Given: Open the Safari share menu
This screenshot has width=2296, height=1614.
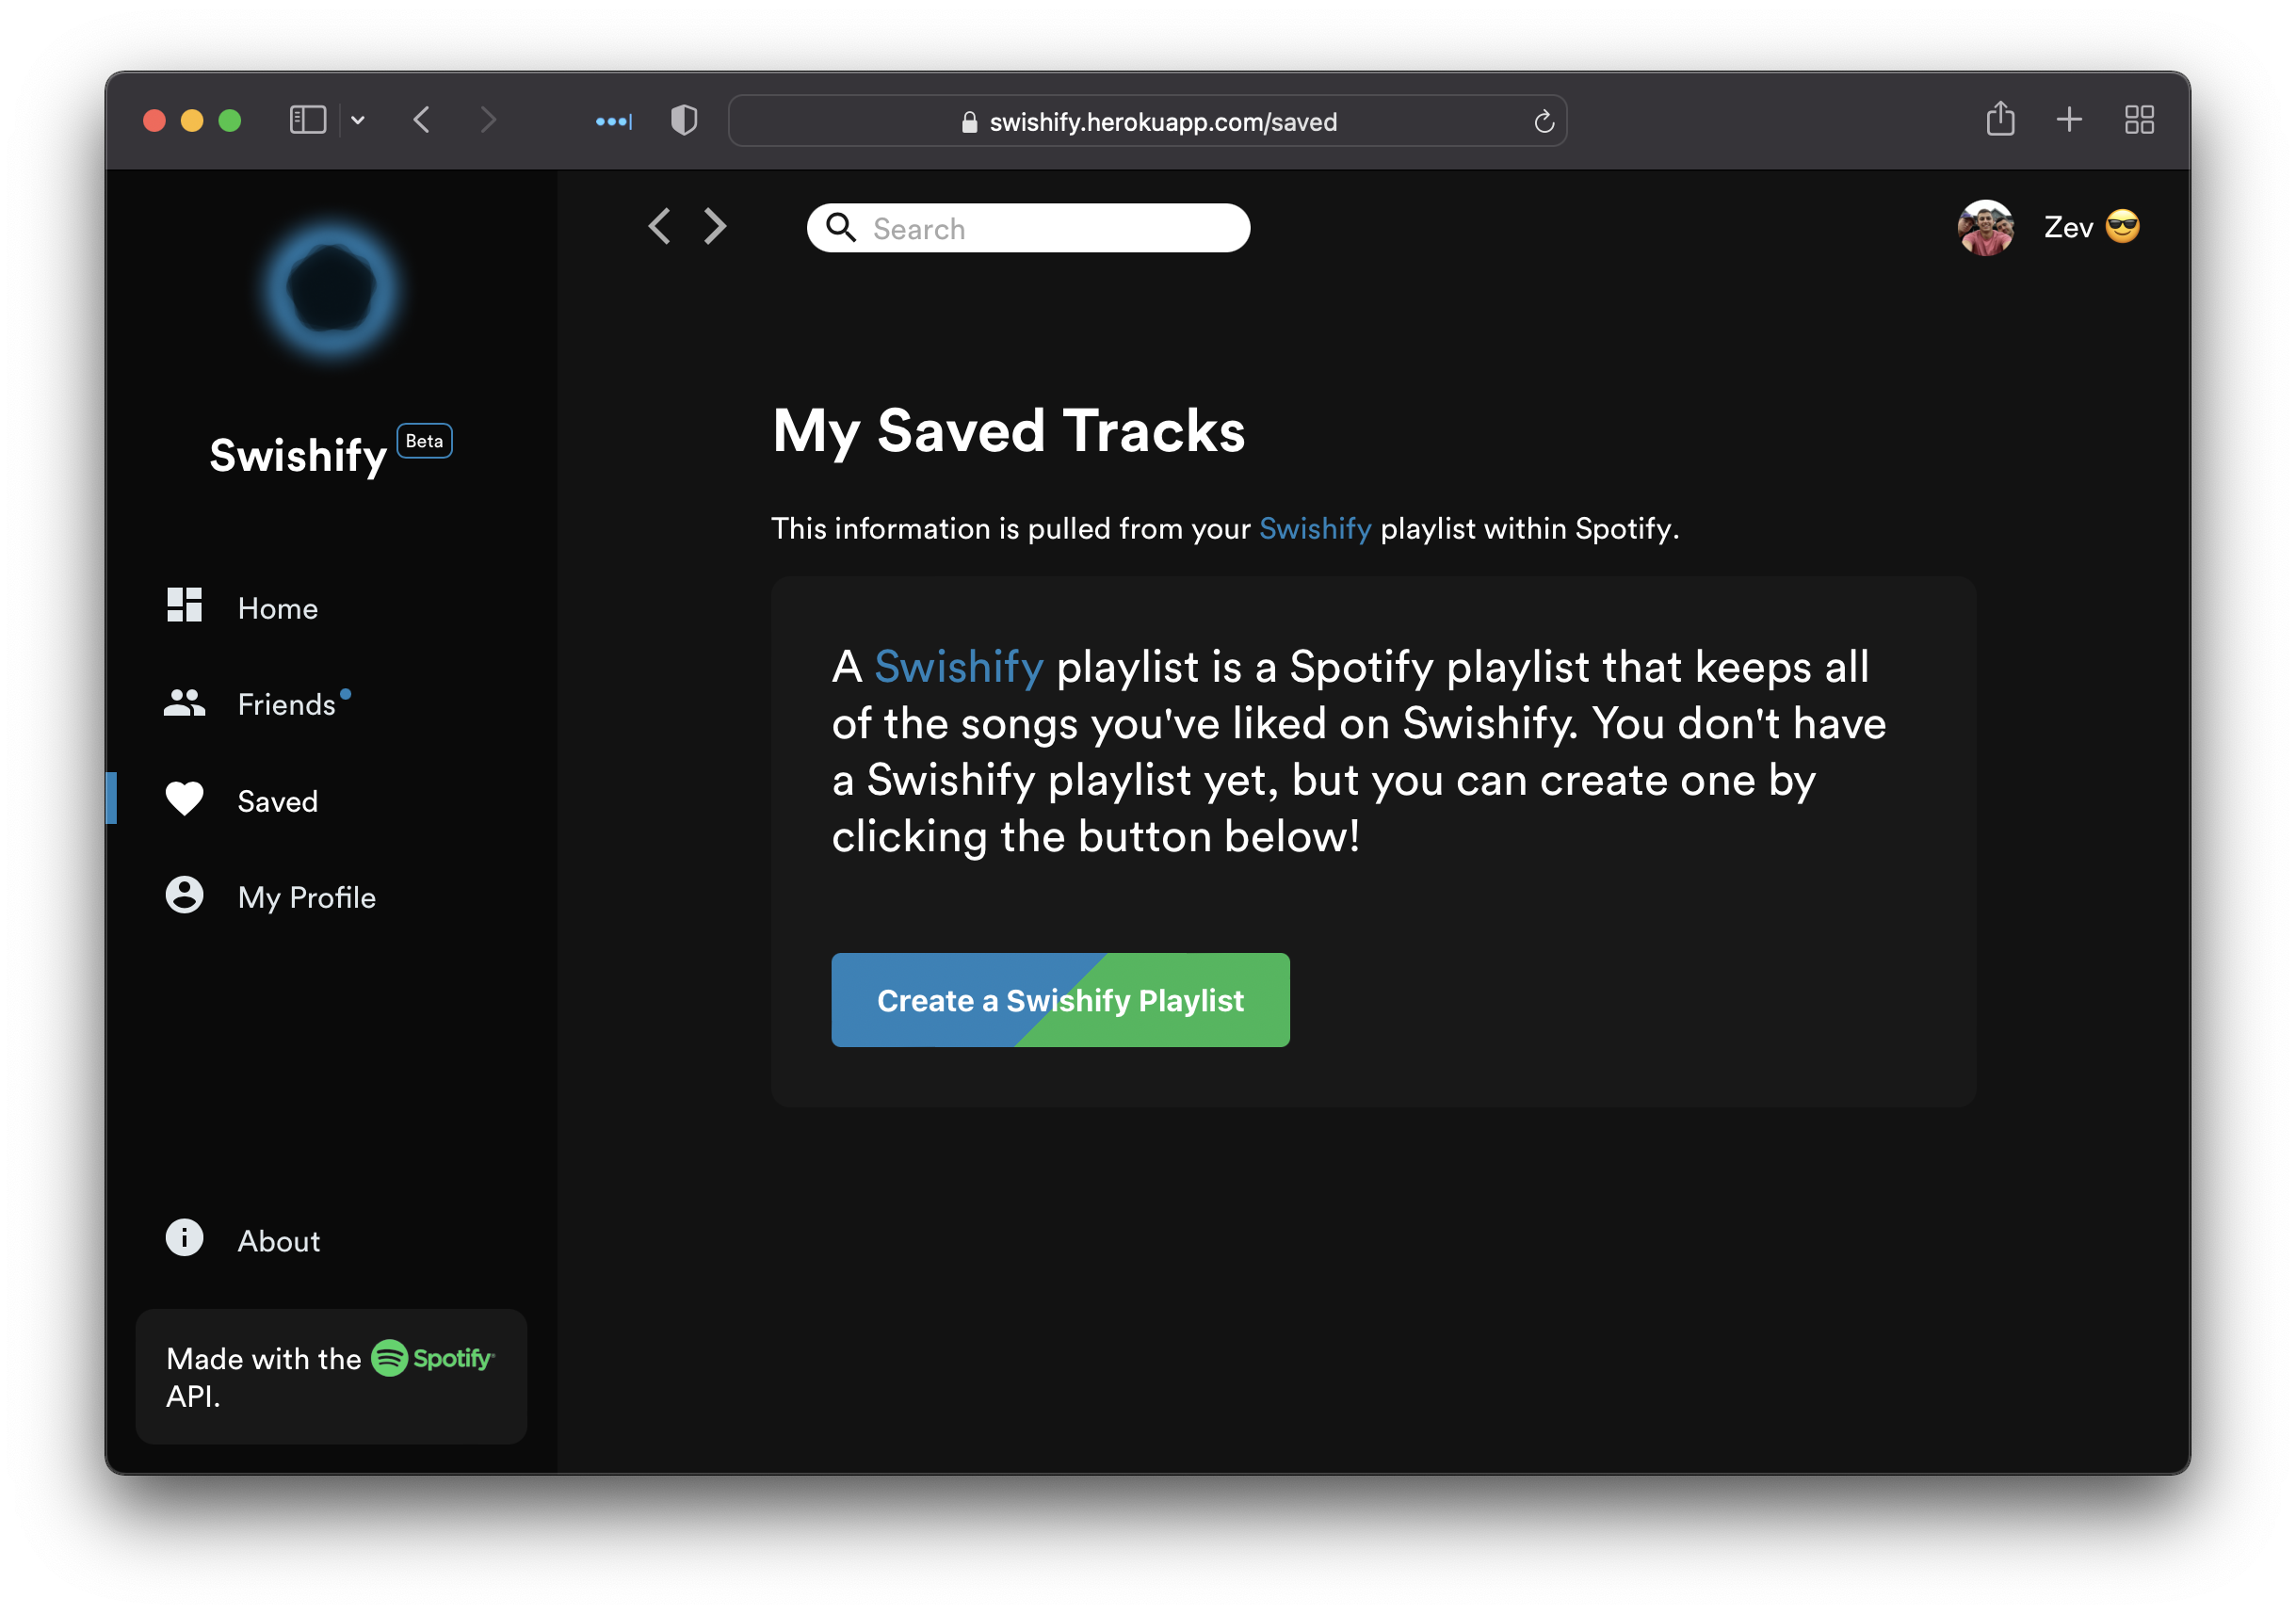Looking at the screenshot, I should [x=2000, y=119].
